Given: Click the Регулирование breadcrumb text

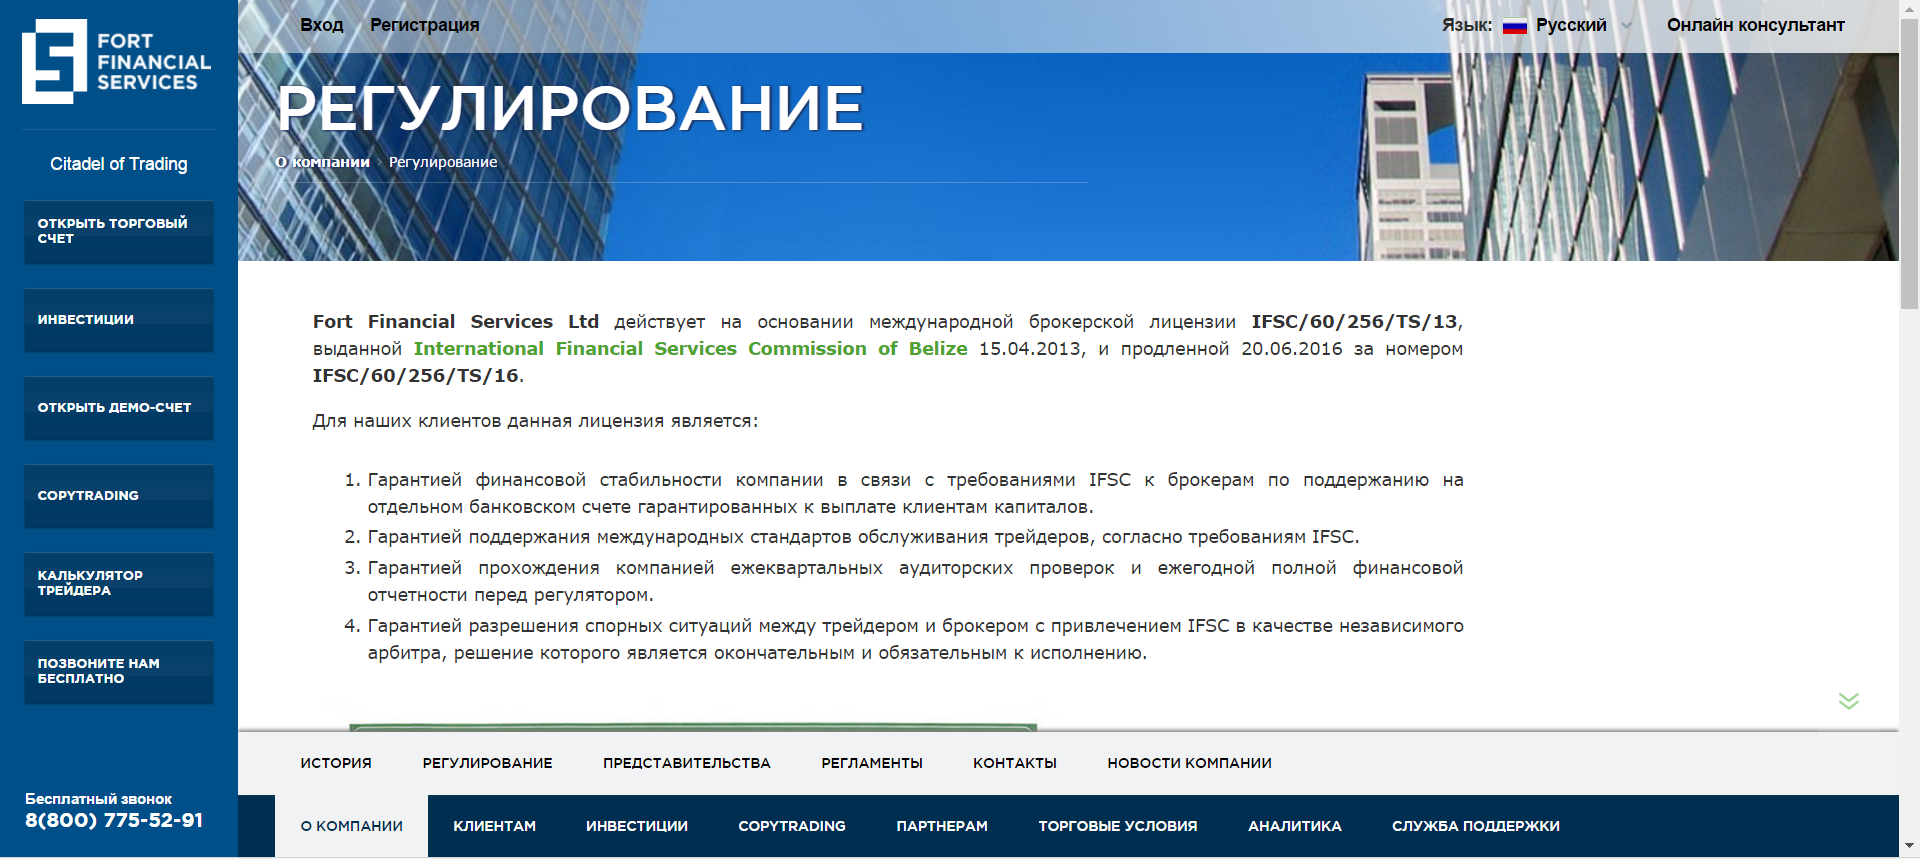Looking at the screenshot, I should pyautogui.click(x=443, y=162).
